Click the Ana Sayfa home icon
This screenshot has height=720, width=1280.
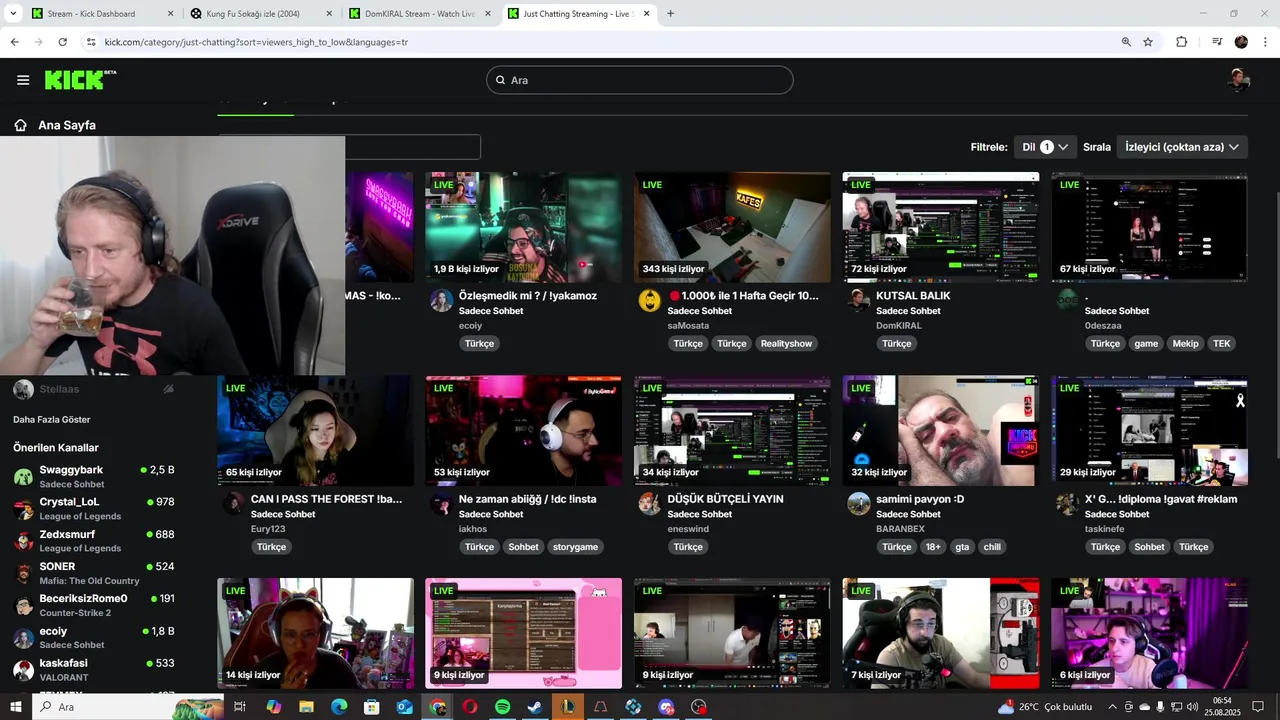[20, 125]
